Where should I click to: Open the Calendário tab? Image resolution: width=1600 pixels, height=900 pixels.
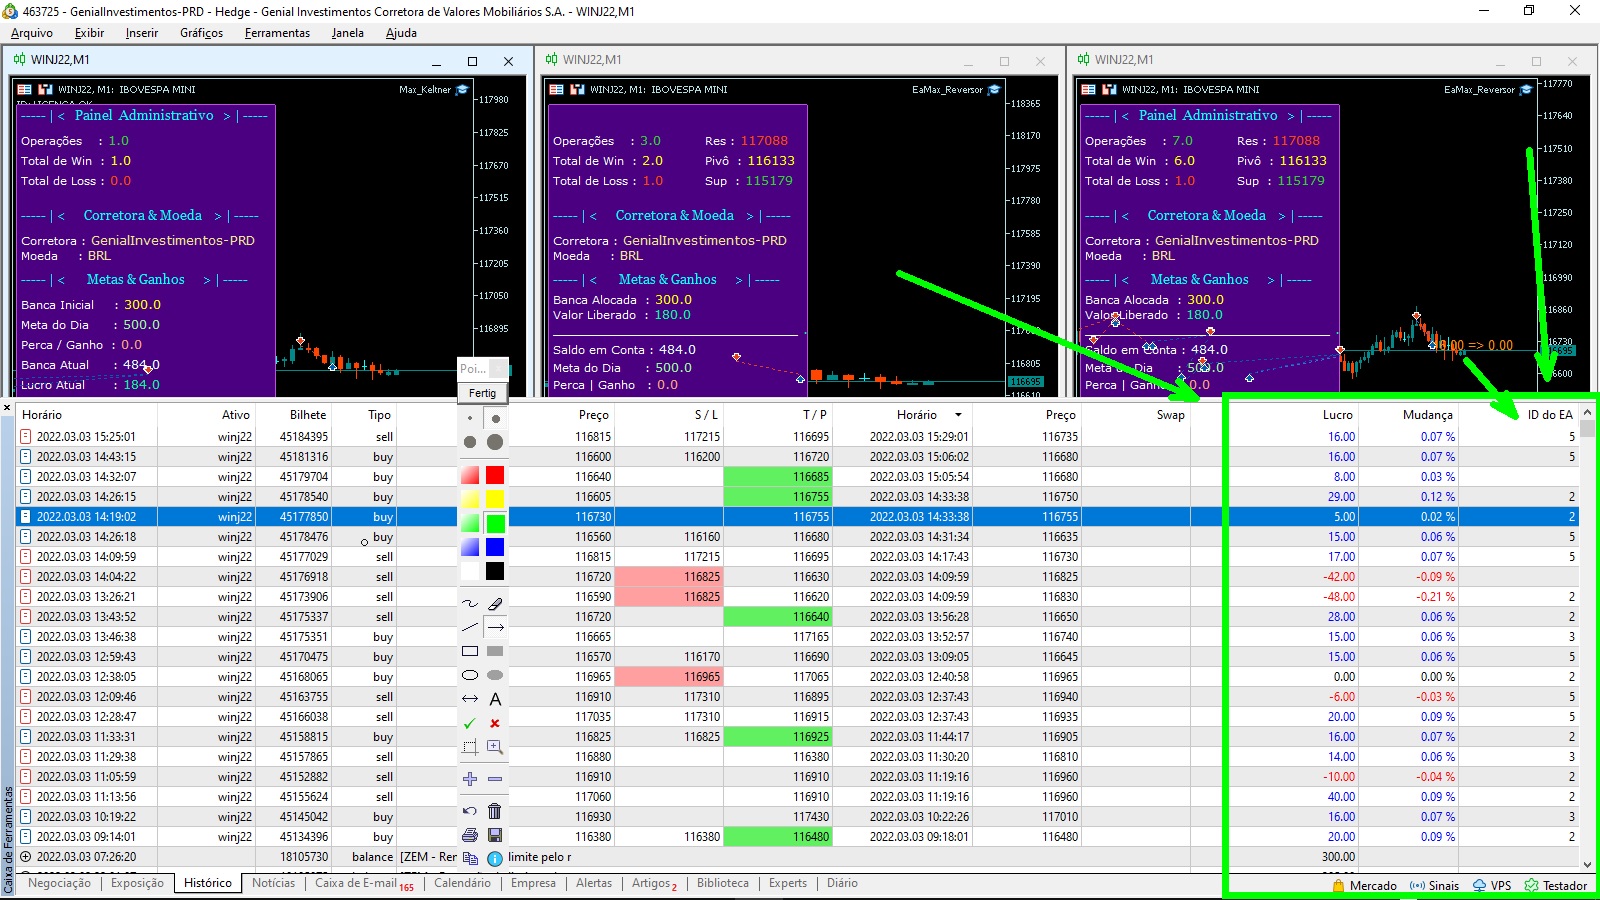(462, 883)
